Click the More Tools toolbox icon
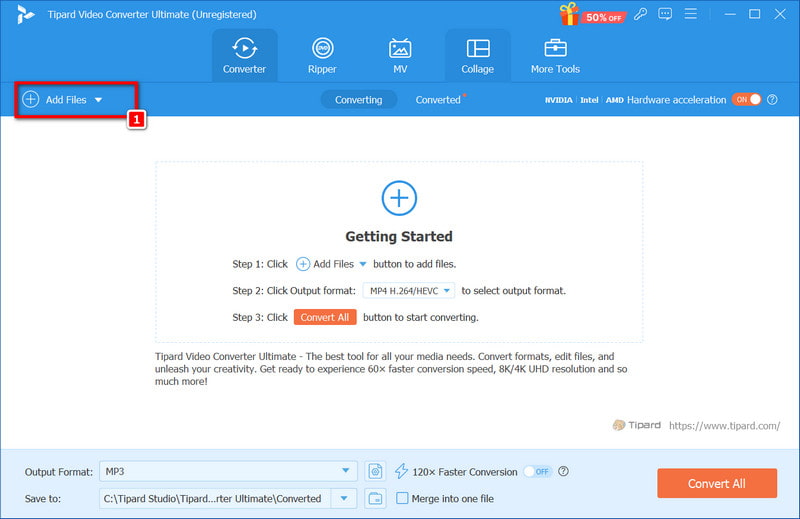This screenshot has width=800, height=519. click(555, 48)
